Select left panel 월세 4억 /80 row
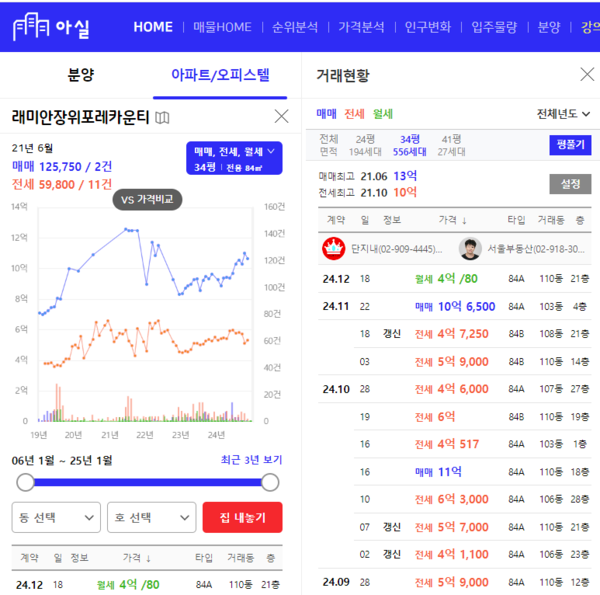The height and width of the screenshot is (595, 600). [x=147, y=584]
